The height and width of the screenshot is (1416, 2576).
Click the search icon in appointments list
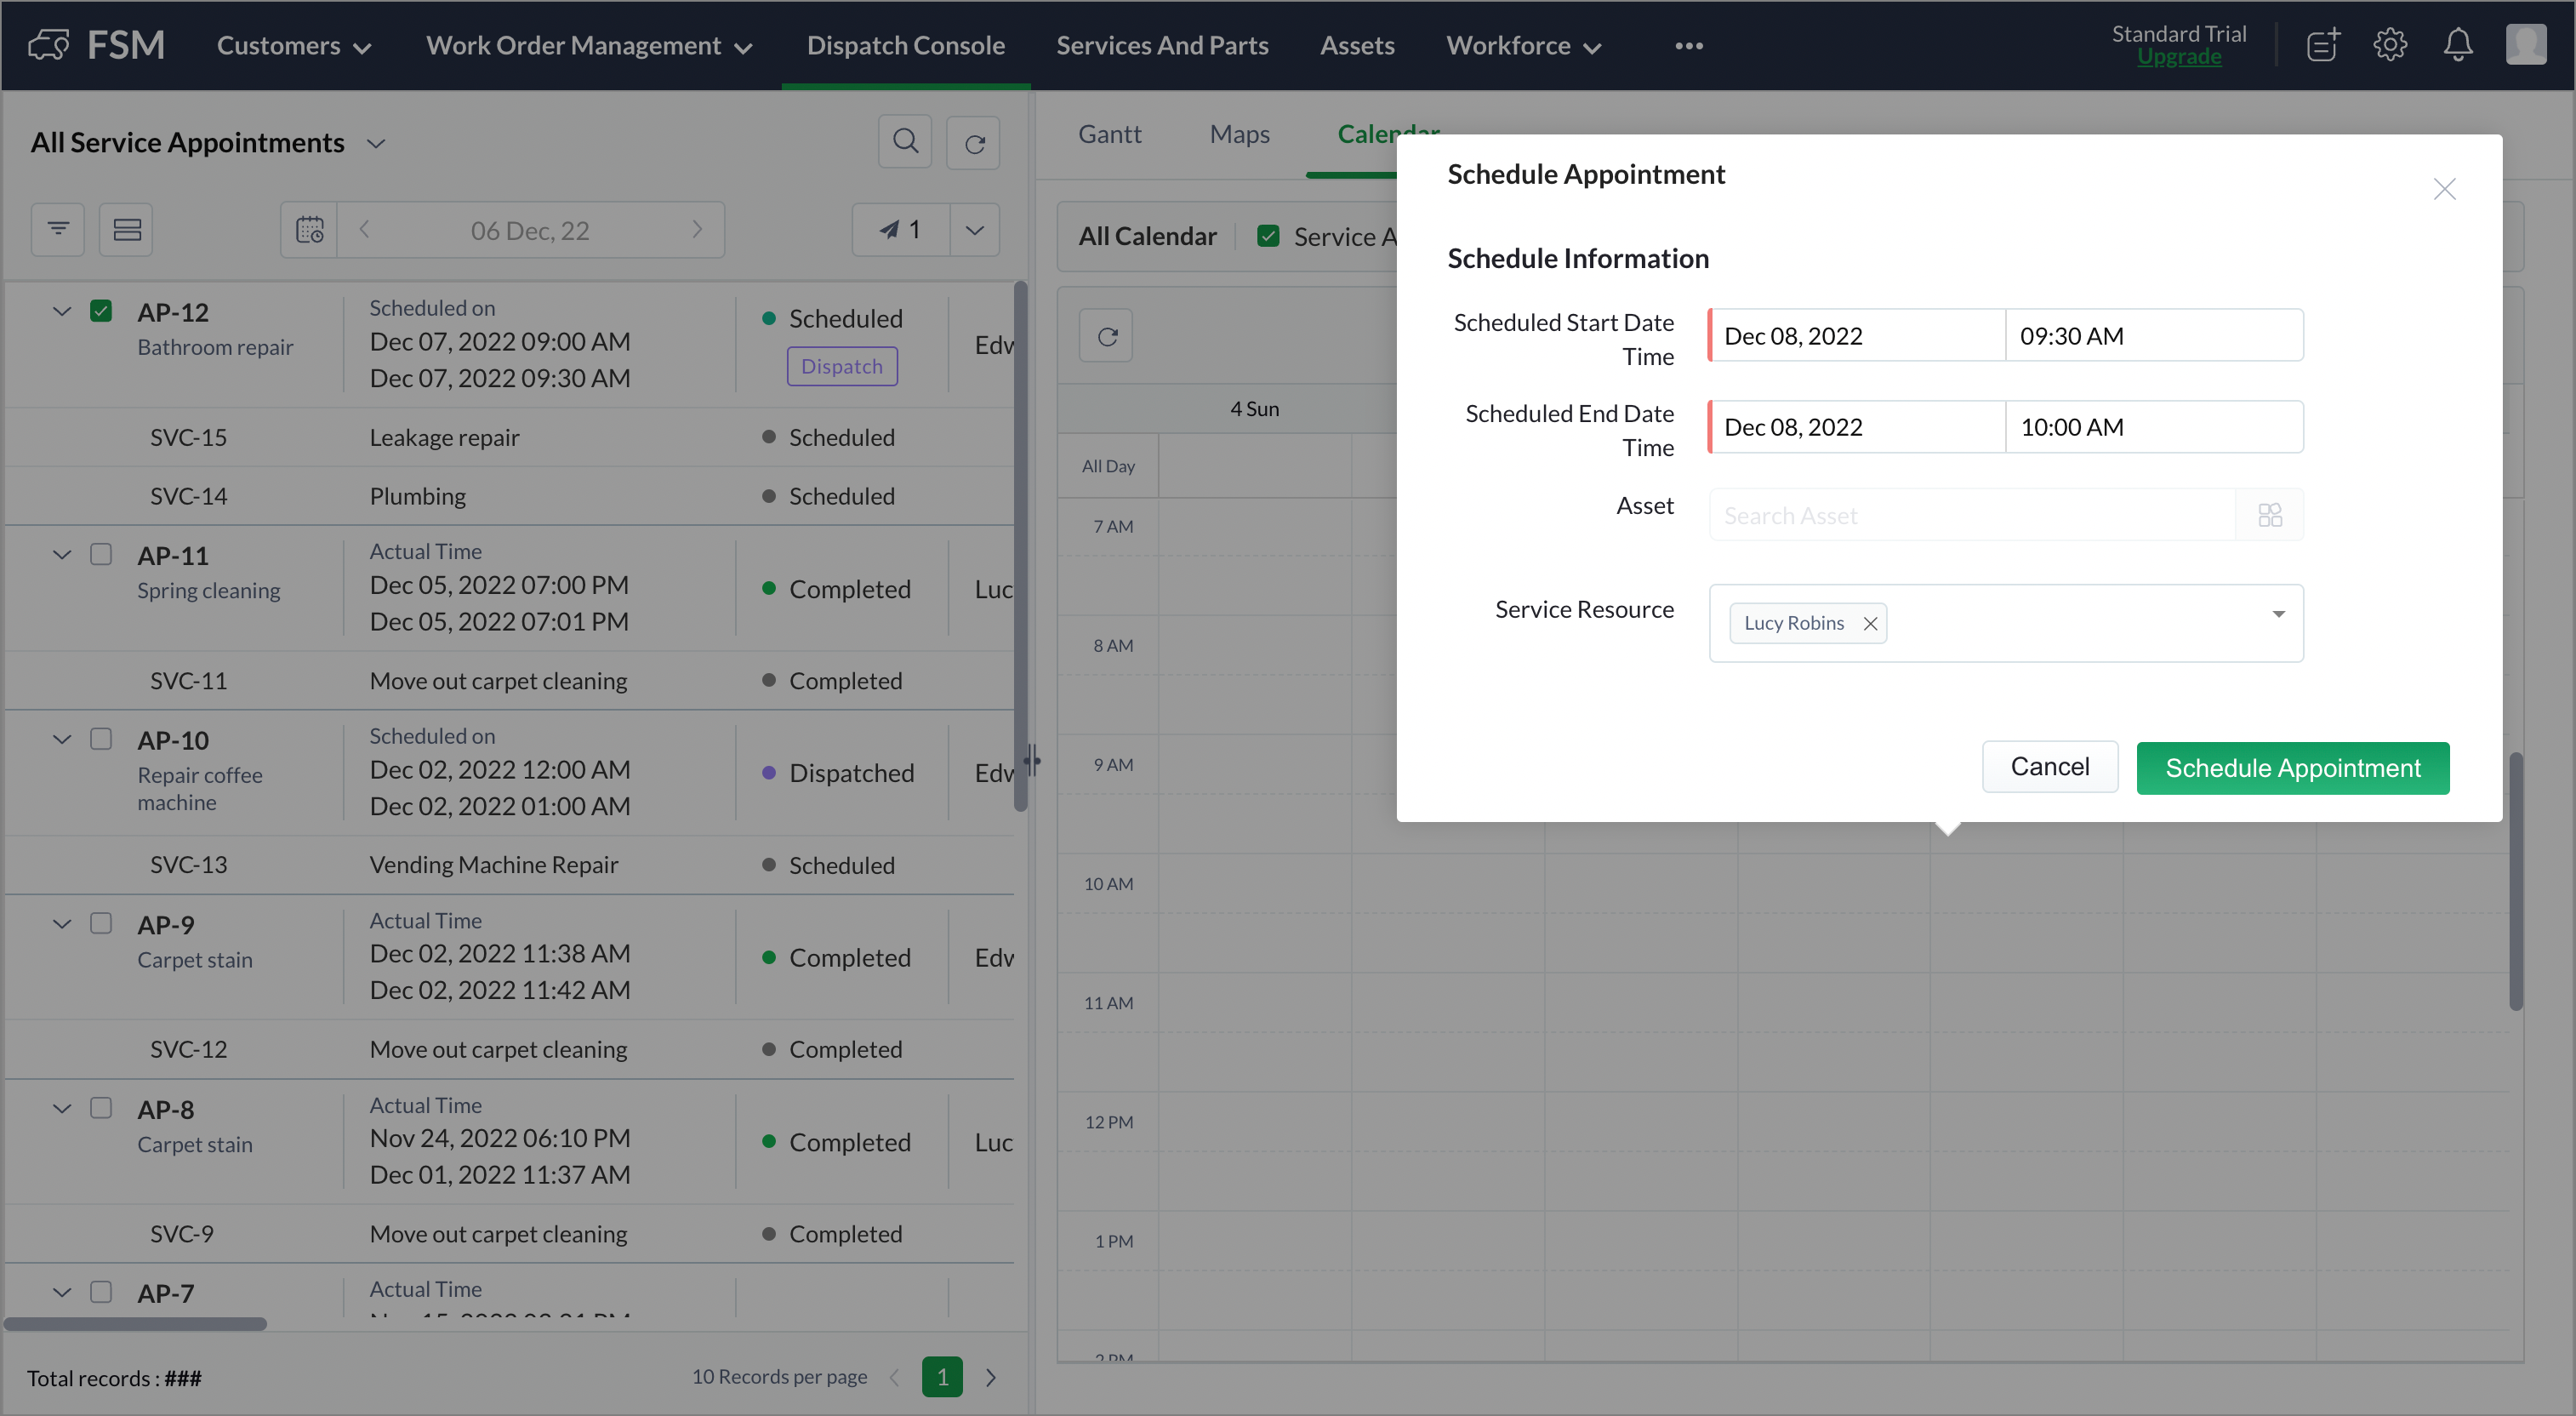(904, 142)
